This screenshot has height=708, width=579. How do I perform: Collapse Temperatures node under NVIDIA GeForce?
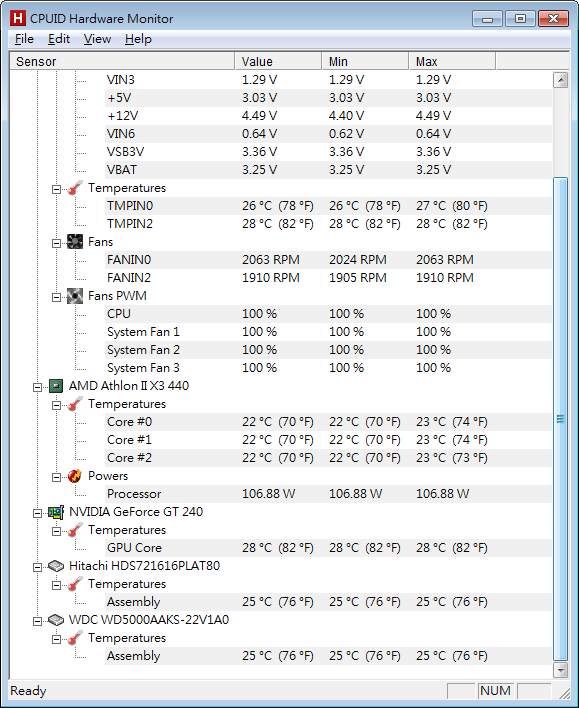tap(56, 531)
